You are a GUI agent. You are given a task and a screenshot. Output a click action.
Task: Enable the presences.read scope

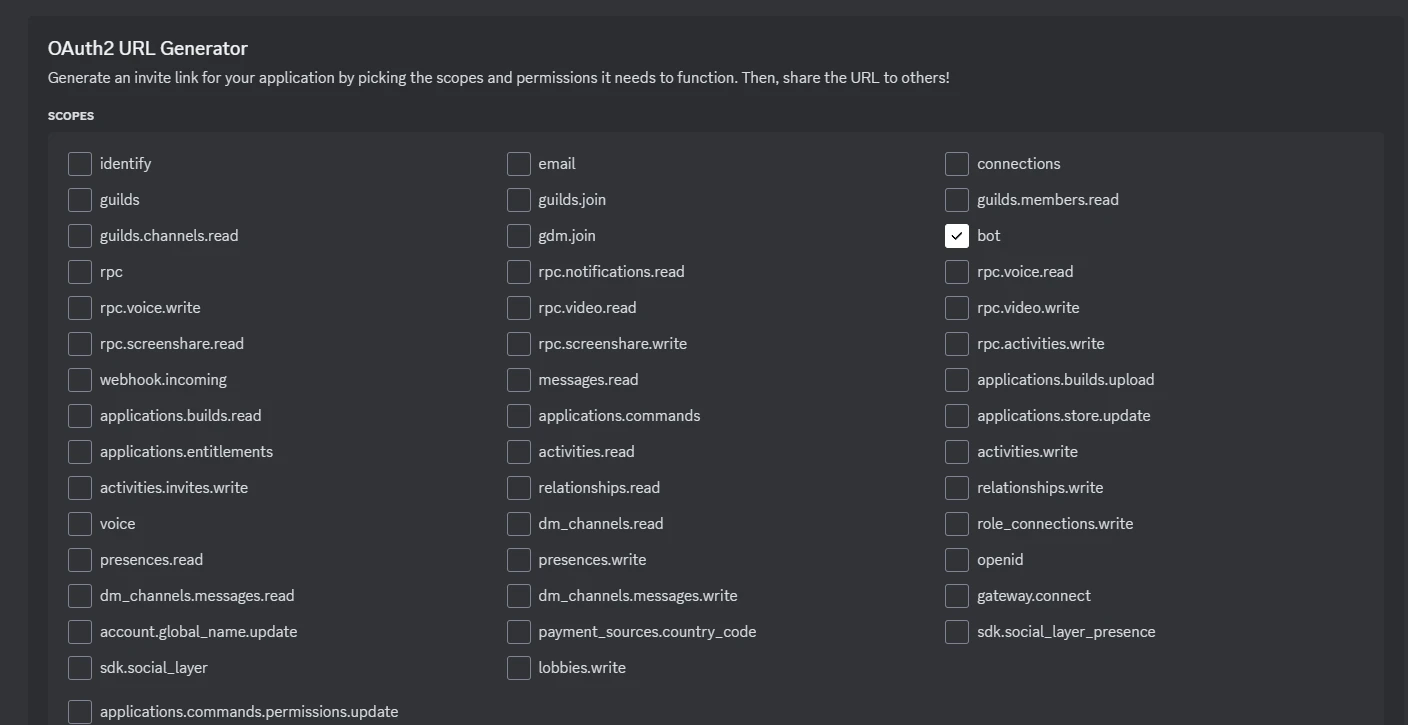point(80,560)
